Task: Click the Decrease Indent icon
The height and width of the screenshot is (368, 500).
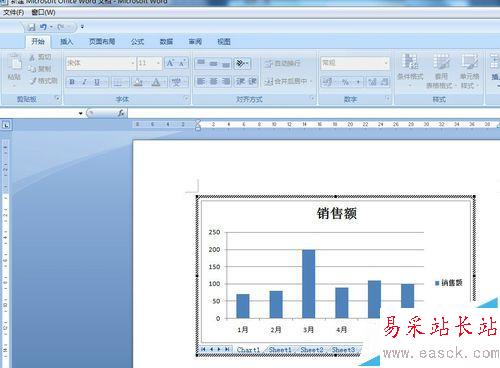Action: click(x=240, y=81)
